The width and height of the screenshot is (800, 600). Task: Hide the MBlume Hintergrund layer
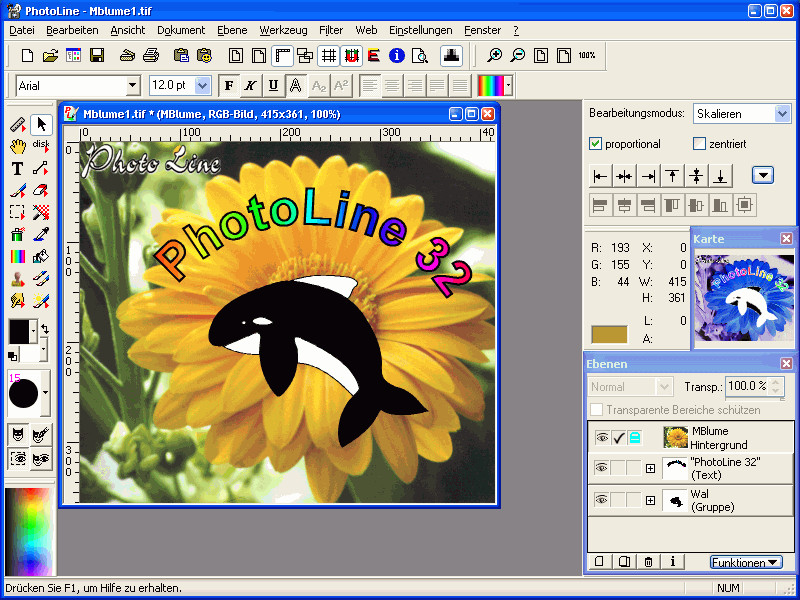tap(602, 437)
